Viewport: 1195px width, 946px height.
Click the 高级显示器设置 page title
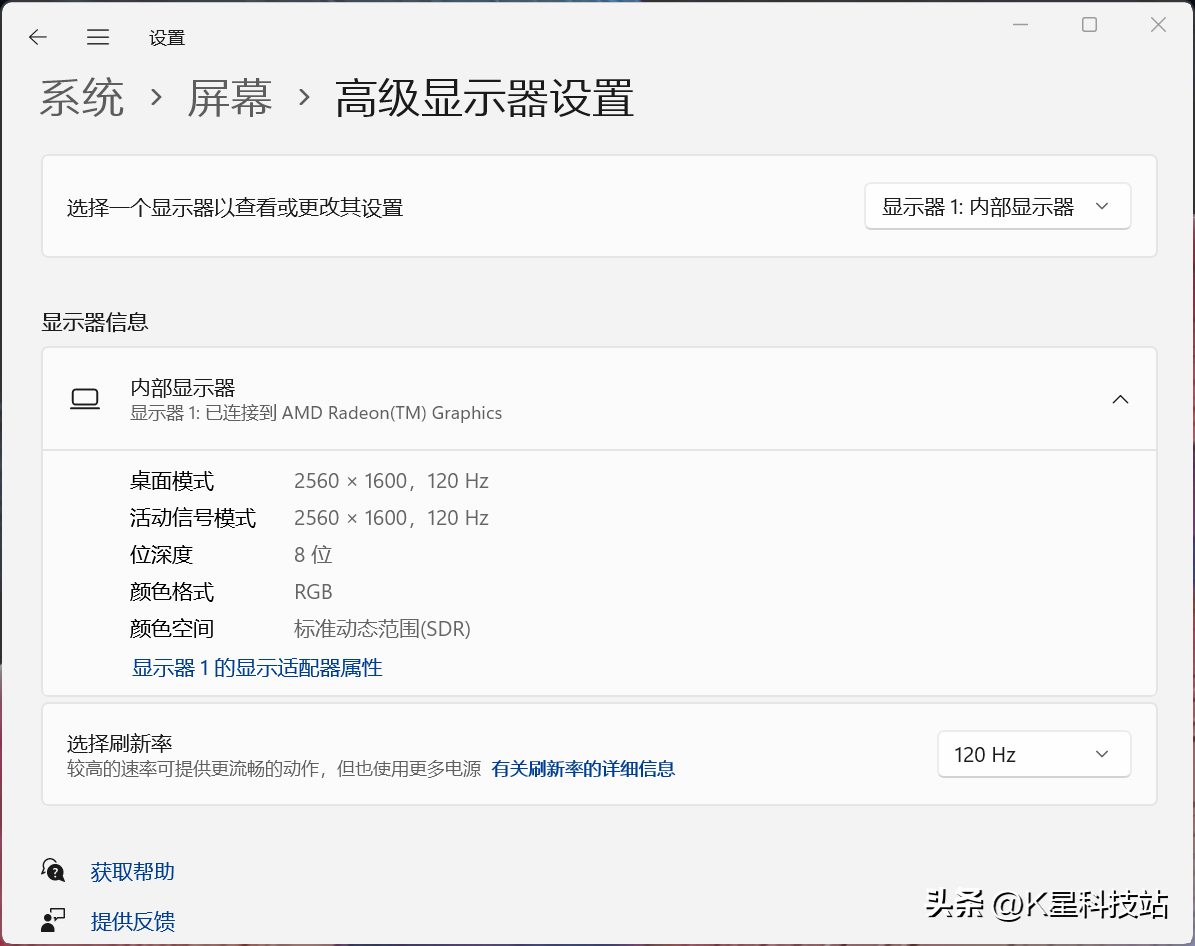pyautogui.click(x=484, y=98)
